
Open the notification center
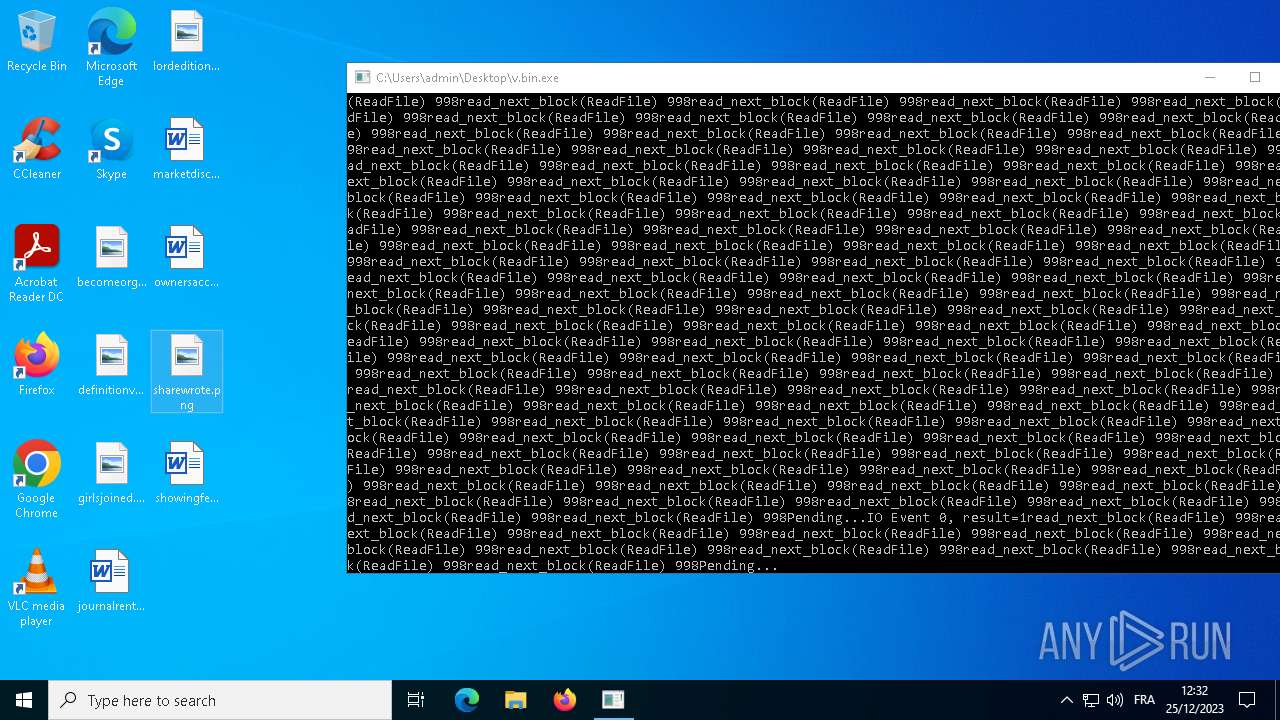[1247, 700]
